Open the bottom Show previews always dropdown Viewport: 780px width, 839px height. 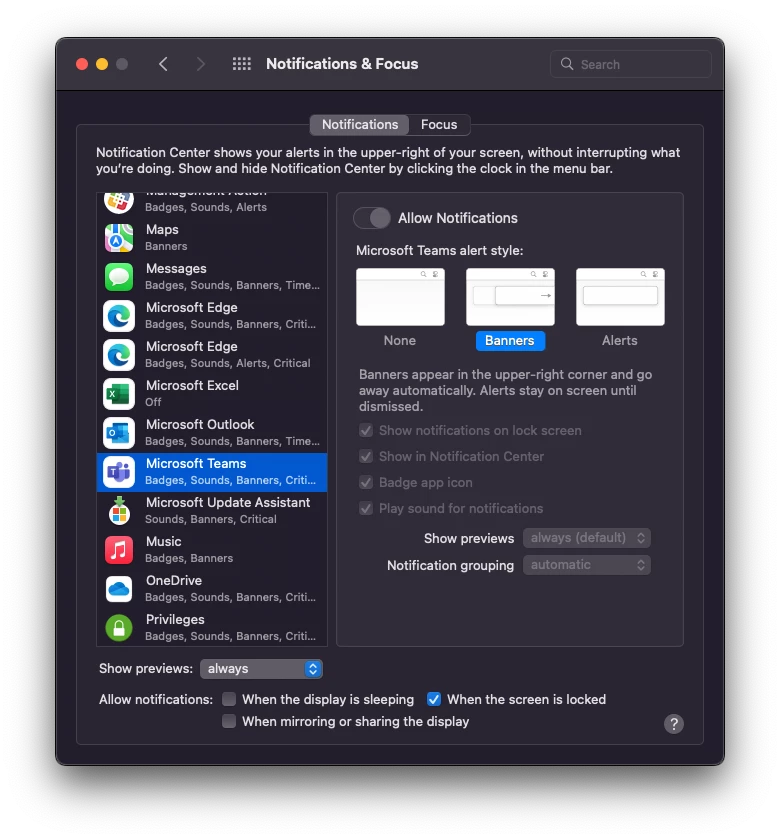(x=261, y=669)
